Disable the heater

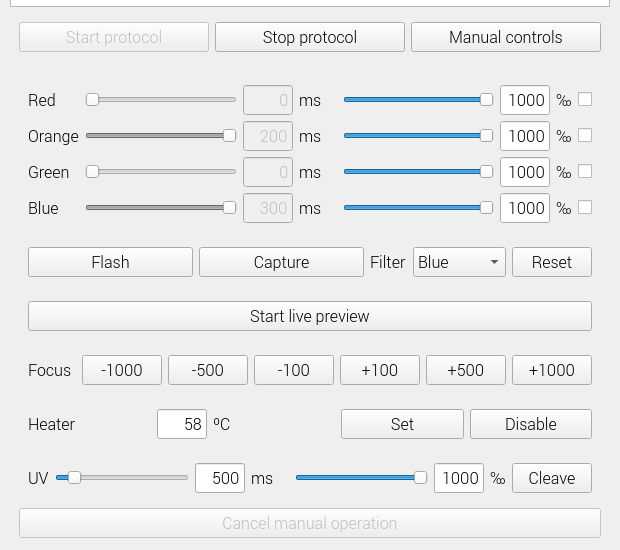[x=530, y=424]
